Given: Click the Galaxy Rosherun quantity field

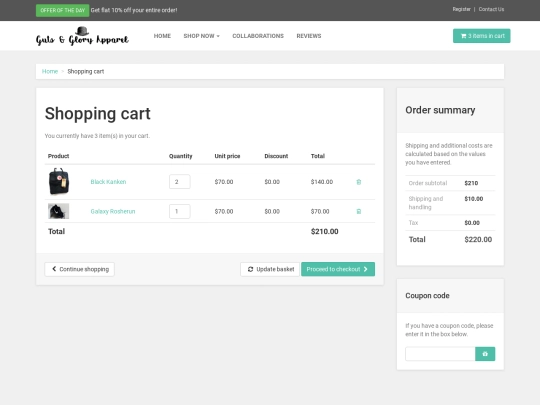Looking at the screenshot, I should [x=179, y=211].
